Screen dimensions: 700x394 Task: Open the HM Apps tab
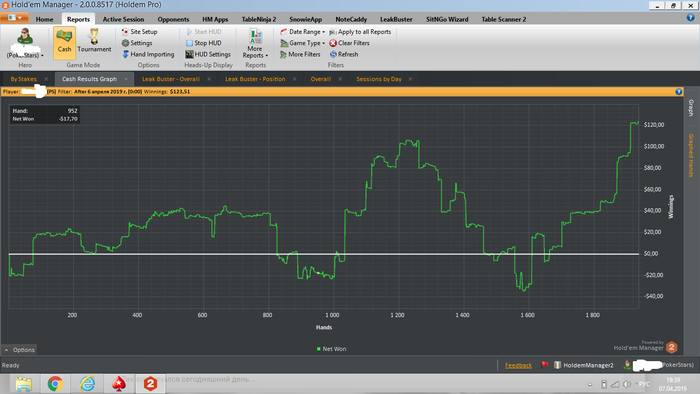pos(215,19)
